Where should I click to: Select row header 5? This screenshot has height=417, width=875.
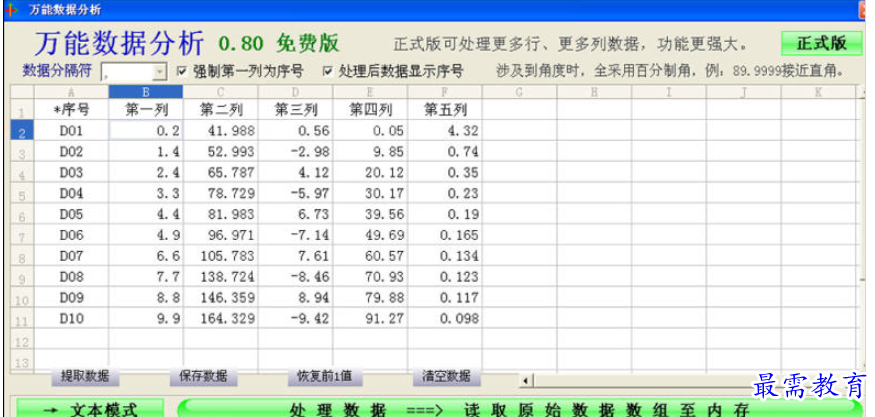coord(22,193)
